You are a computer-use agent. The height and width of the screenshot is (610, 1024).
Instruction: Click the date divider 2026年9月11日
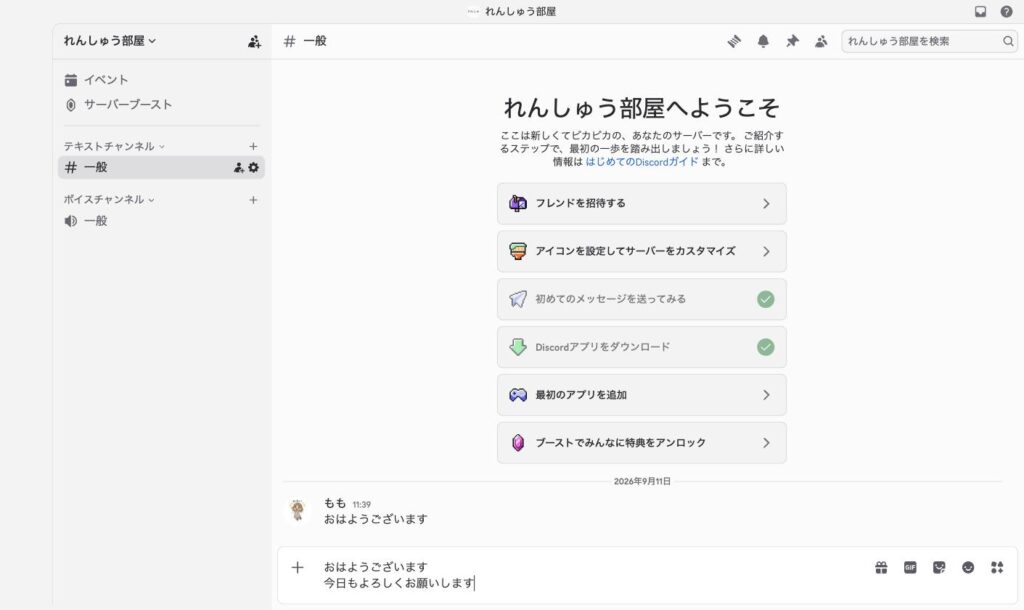point(641,481)
